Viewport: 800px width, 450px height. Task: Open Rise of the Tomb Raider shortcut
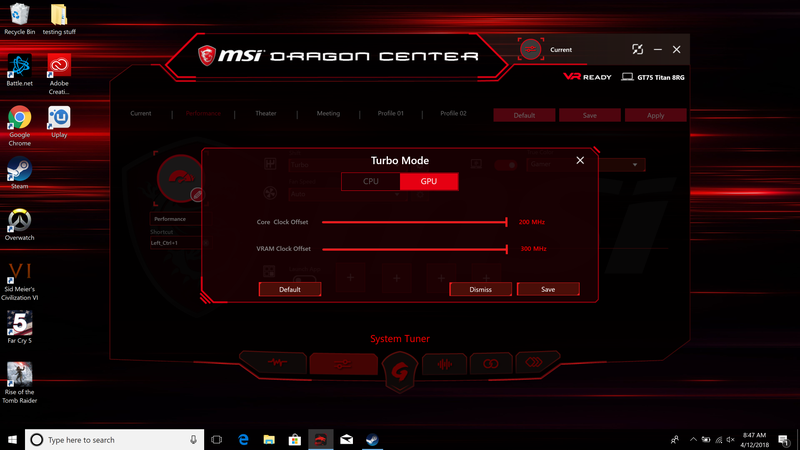[x=19, y=383]
